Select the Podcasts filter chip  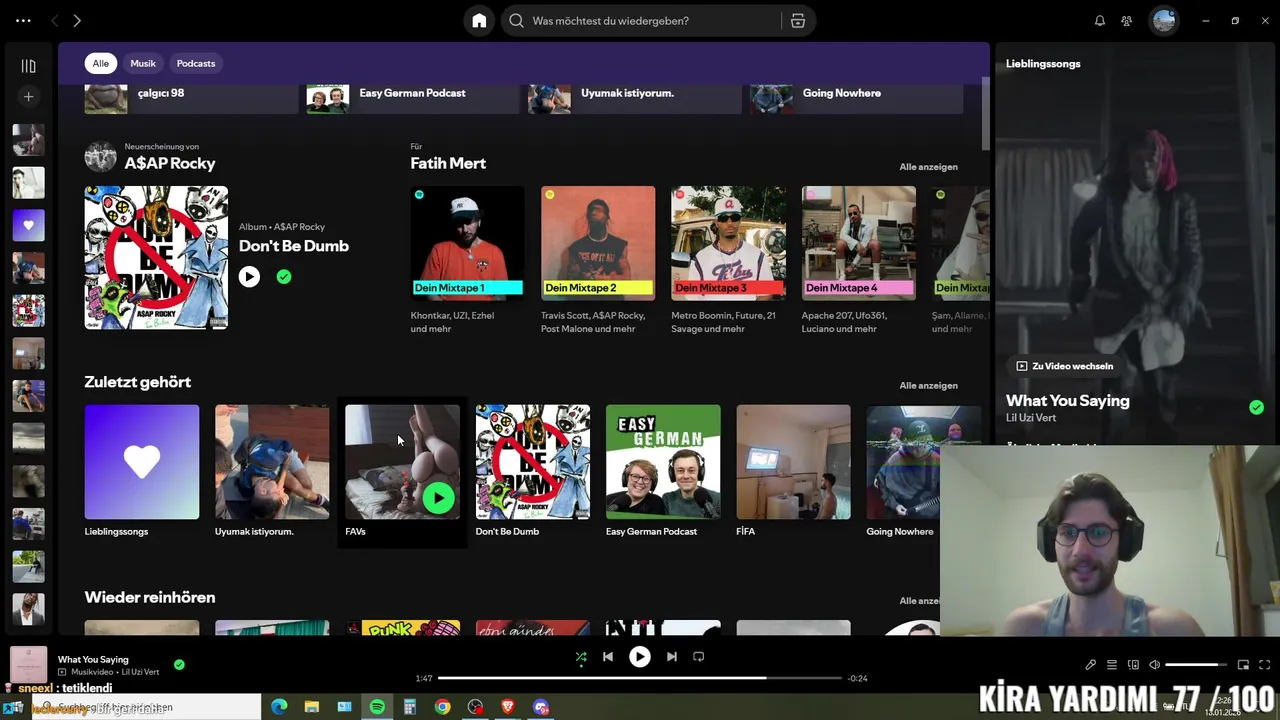pos(196,63)
